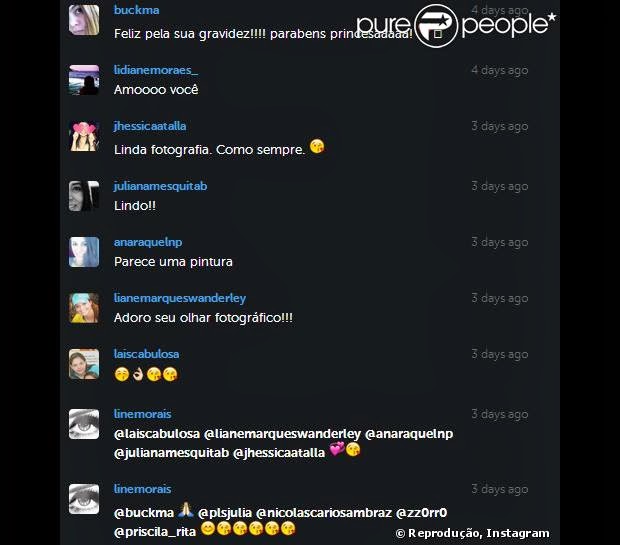This screenshot has height=545, width=620.
Task: Open jhessicaatalla username link
Action: pos(150,126)
